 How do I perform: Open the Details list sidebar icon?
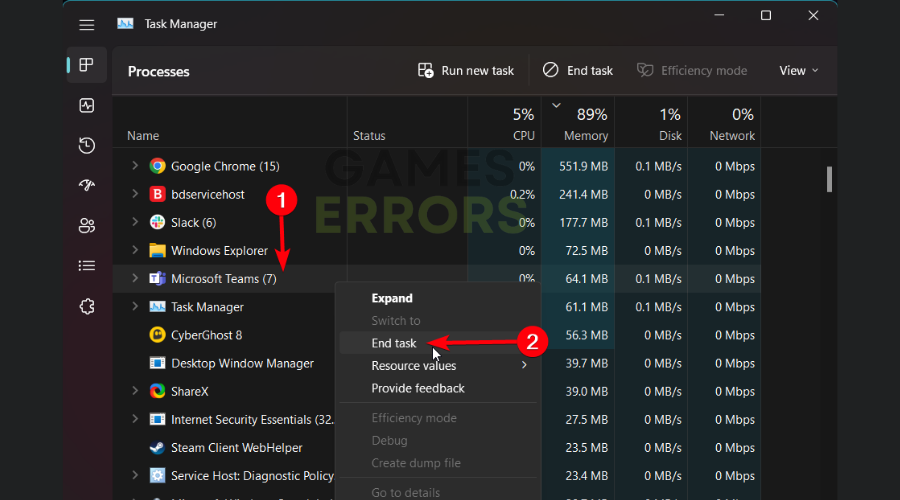click(x=87, y=266)
